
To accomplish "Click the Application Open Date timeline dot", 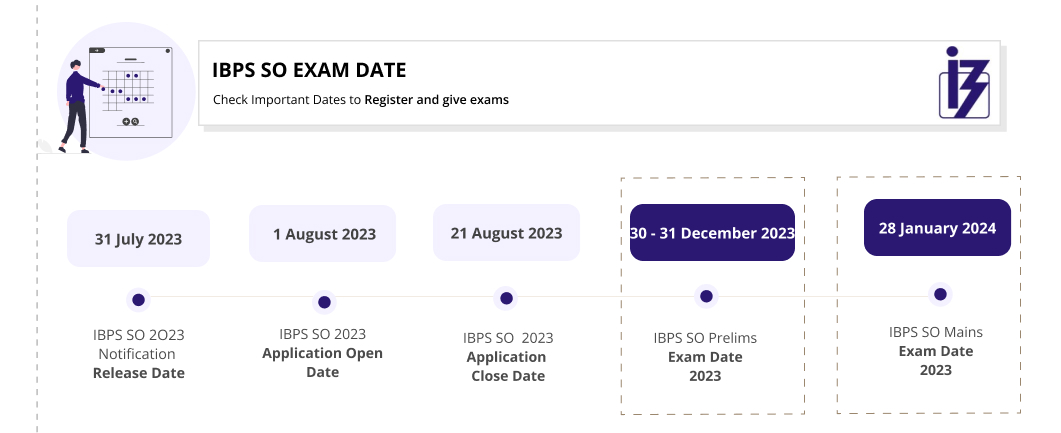I will pyautogui.click(x=324, y=301).
